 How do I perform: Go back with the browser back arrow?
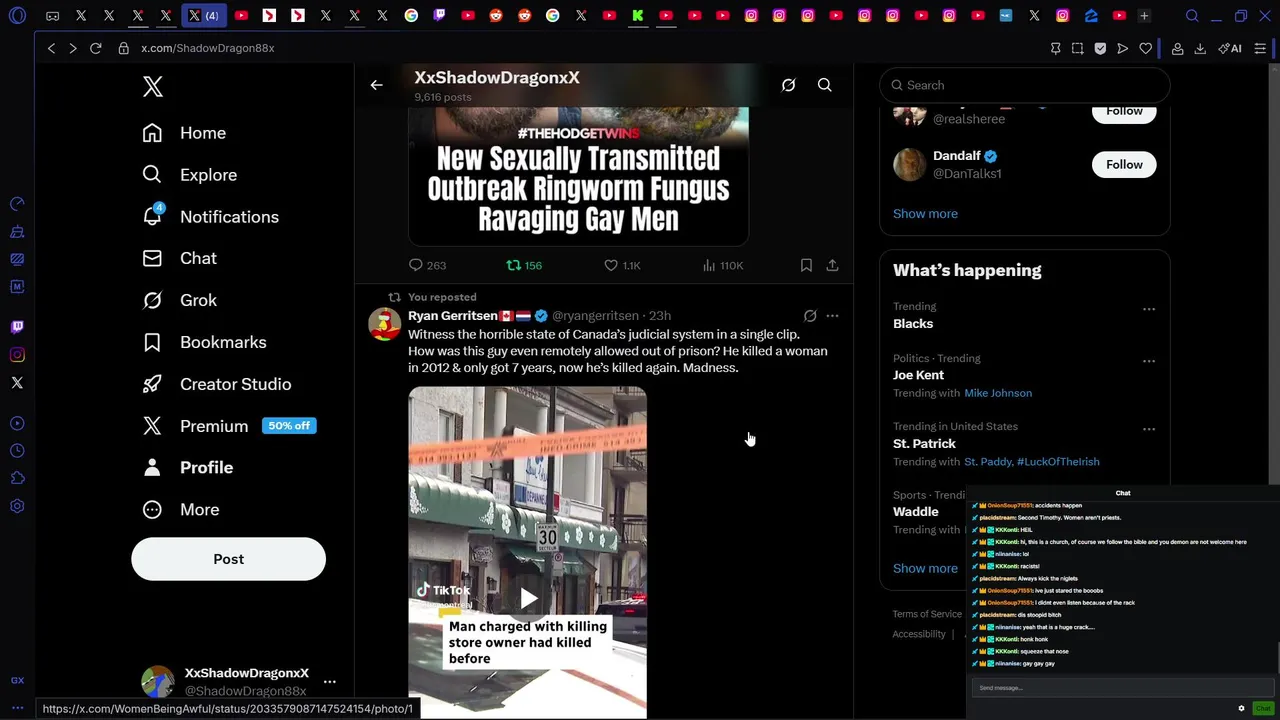(51, 48)
